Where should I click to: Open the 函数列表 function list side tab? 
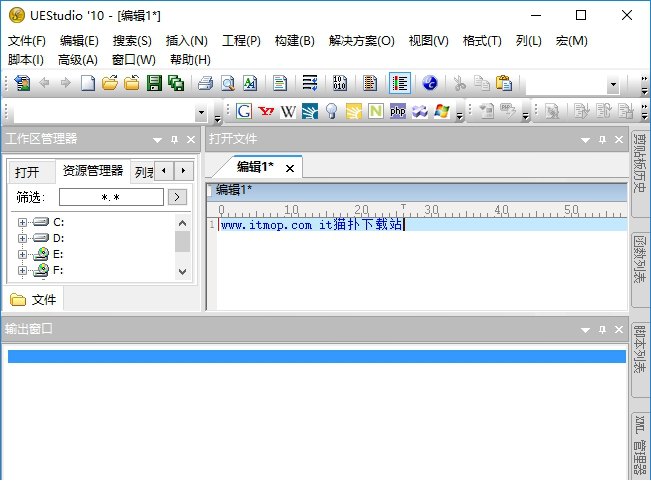pos(640,270)
